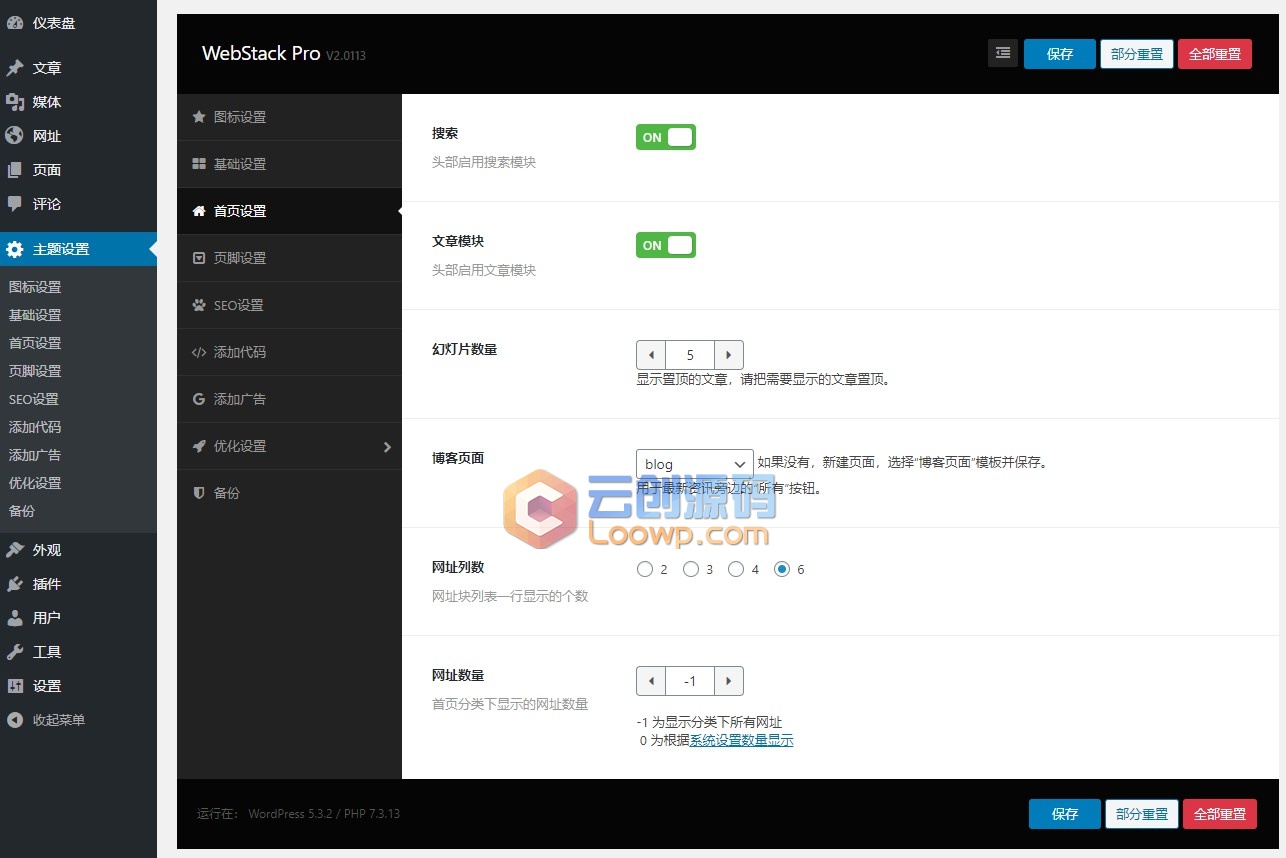Image resolution: width=1286 pixels, height=858 pixels.
Task: Click the comment bubble icon beside 评论
Action: tap(15, 204)
